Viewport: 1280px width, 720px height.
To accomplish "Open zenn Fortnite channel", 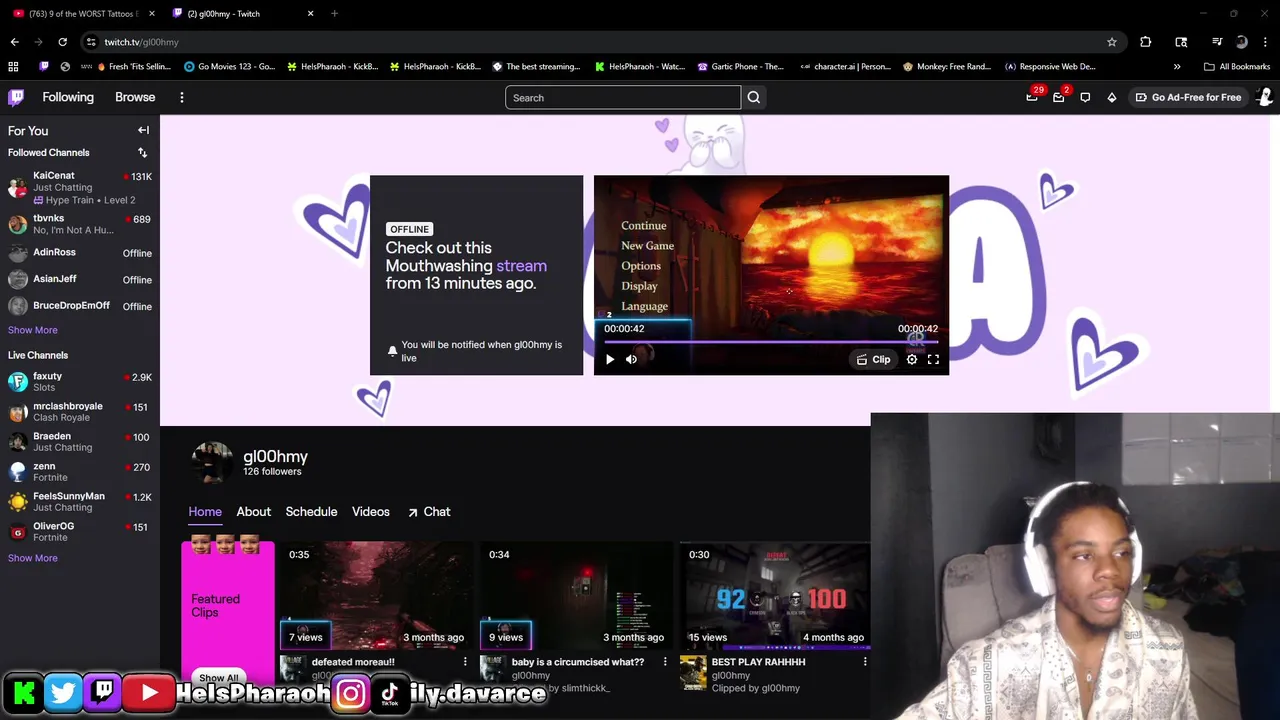I will pyautogui.click(x=80, y=471).
